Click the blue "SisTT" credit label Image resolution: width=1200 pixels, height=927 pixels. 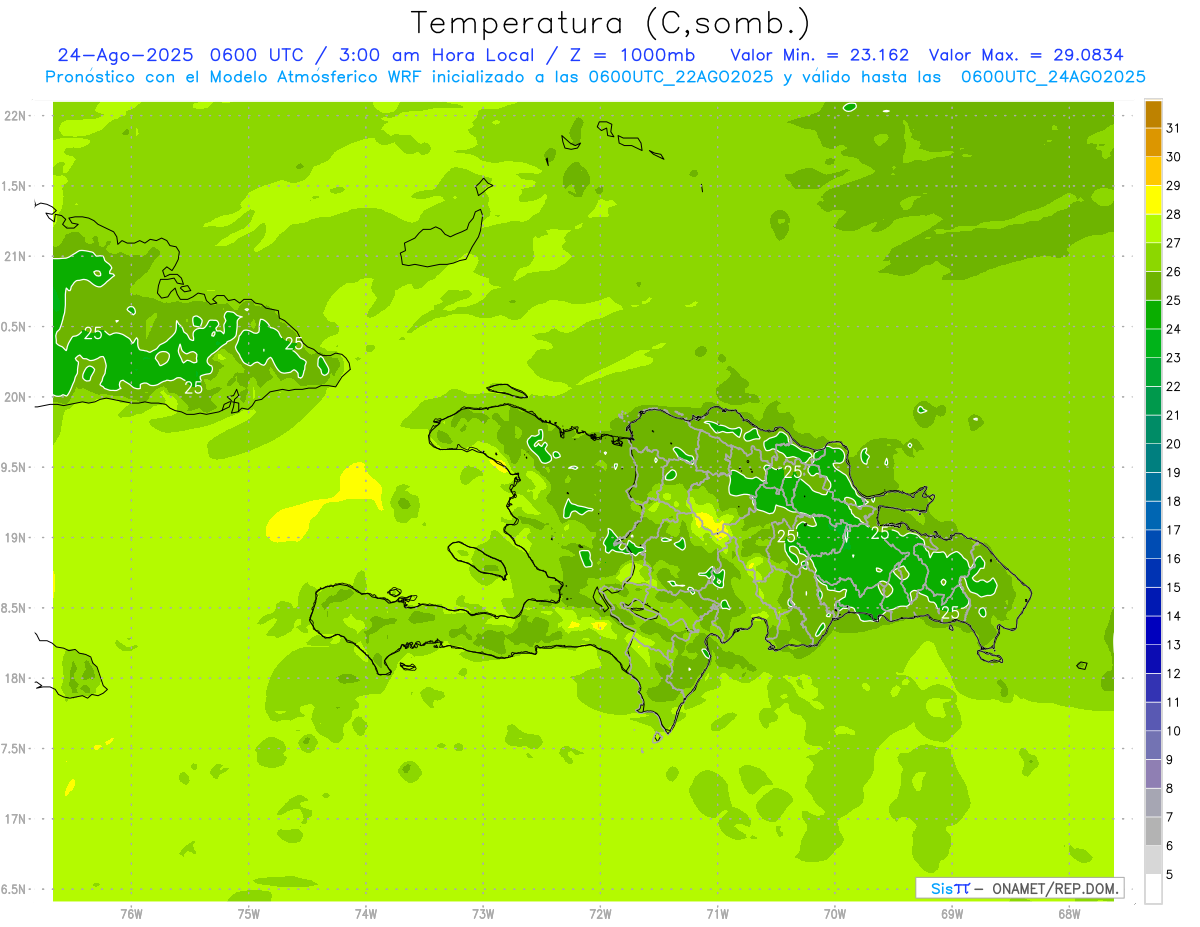[950, 888]
